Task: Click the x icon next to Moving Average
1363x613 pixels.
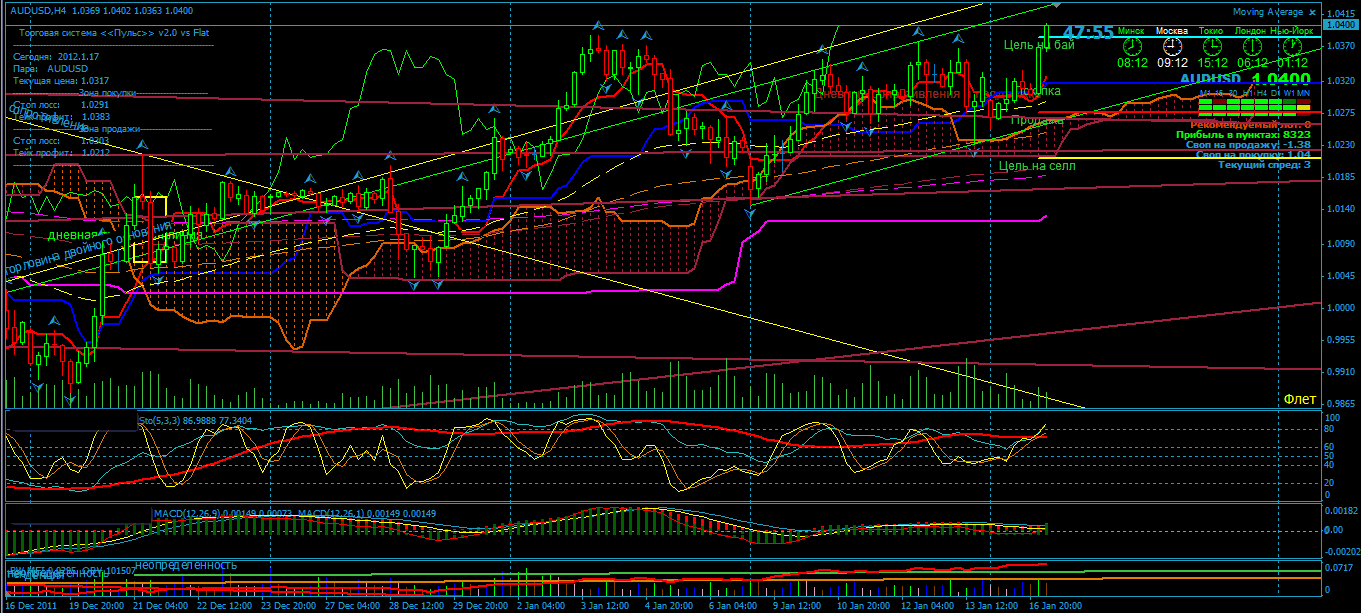Action: tap(1313, 12)
